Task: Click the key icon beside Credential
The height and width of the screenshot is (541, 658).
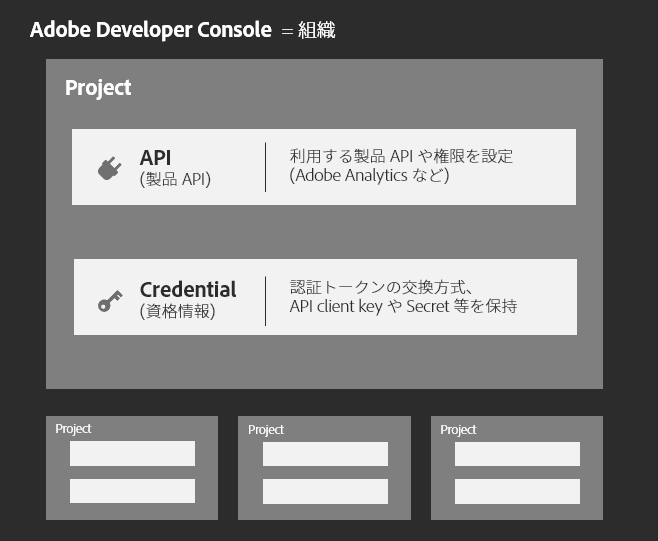Action: (110, 301)
